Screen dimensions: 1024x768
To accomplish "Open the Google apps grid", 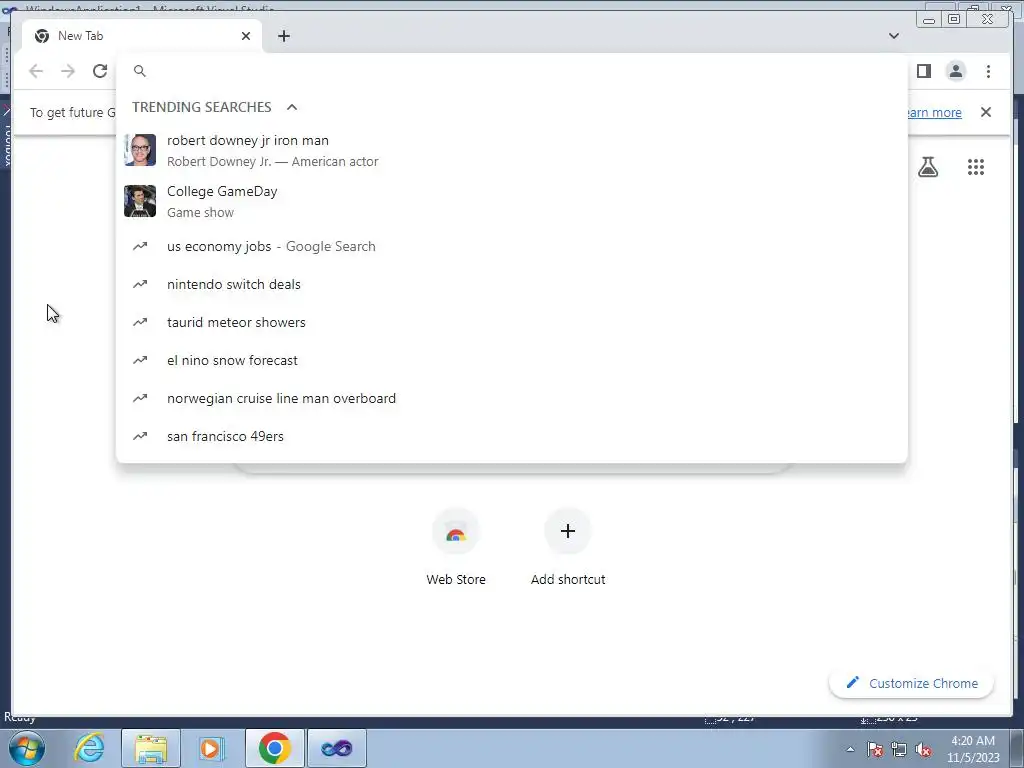I will [x=976, y=167].
